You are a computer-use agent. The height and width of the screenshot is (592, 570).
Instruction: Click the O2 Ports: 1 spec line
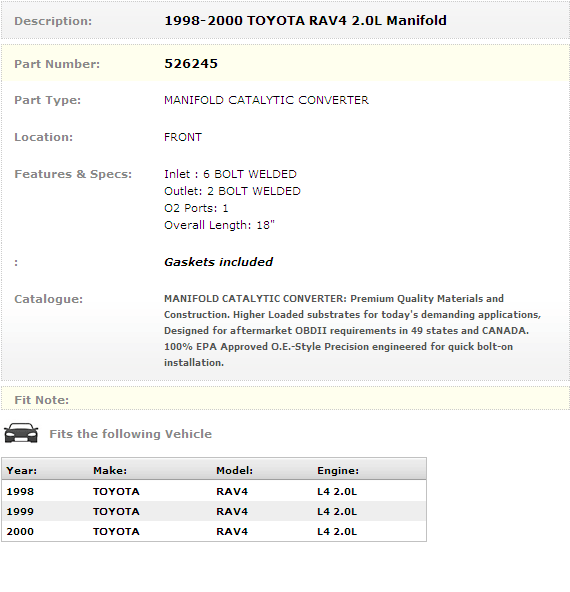point(196,208)
